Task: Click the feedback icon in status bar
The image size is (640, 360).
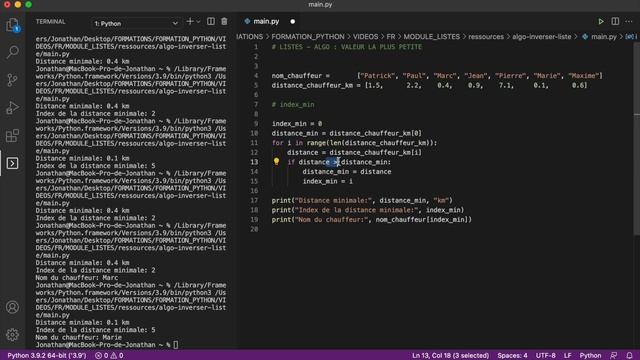Action: [x=613, y=356]
